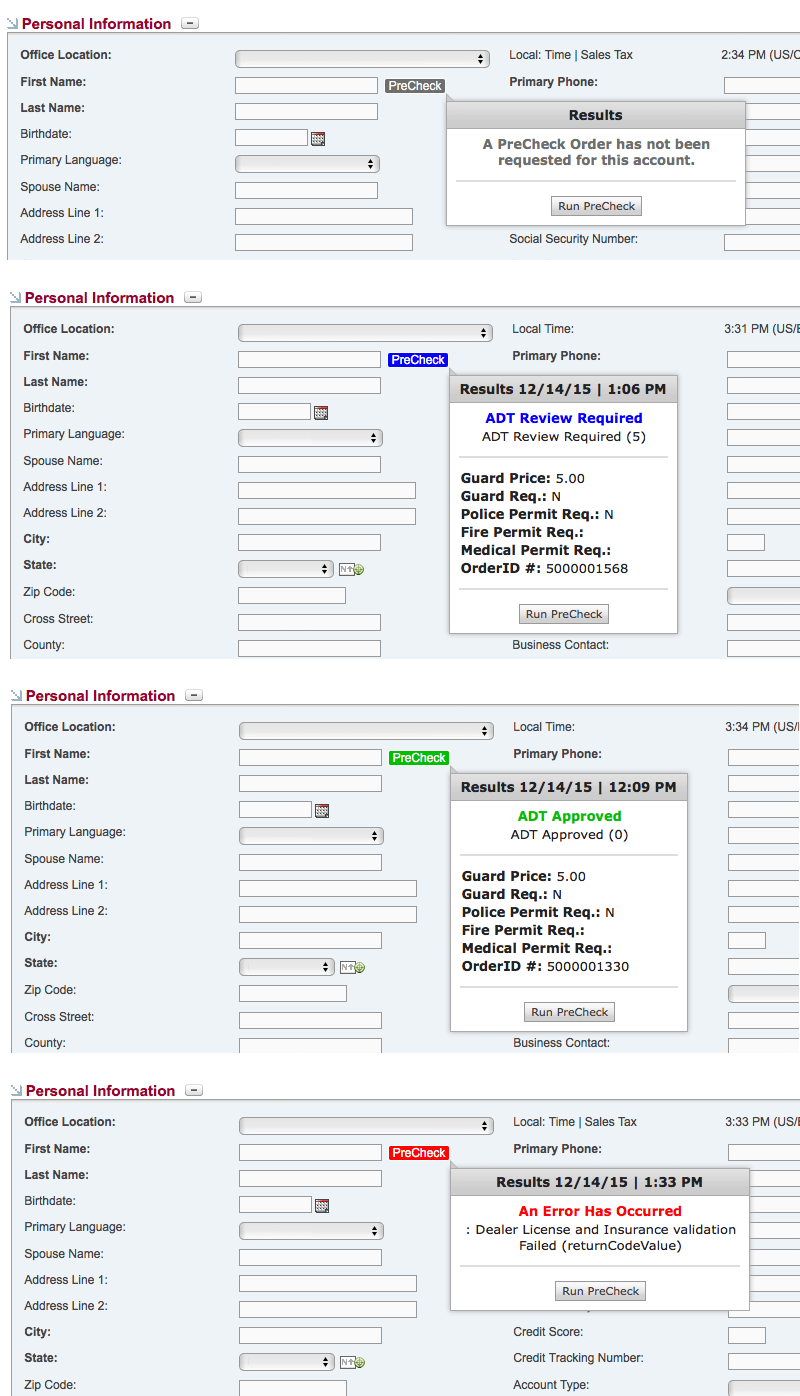800x1396 pixels.
Task: Click First Name field next to blue PreCheck
Action: (x=309, y=360)
